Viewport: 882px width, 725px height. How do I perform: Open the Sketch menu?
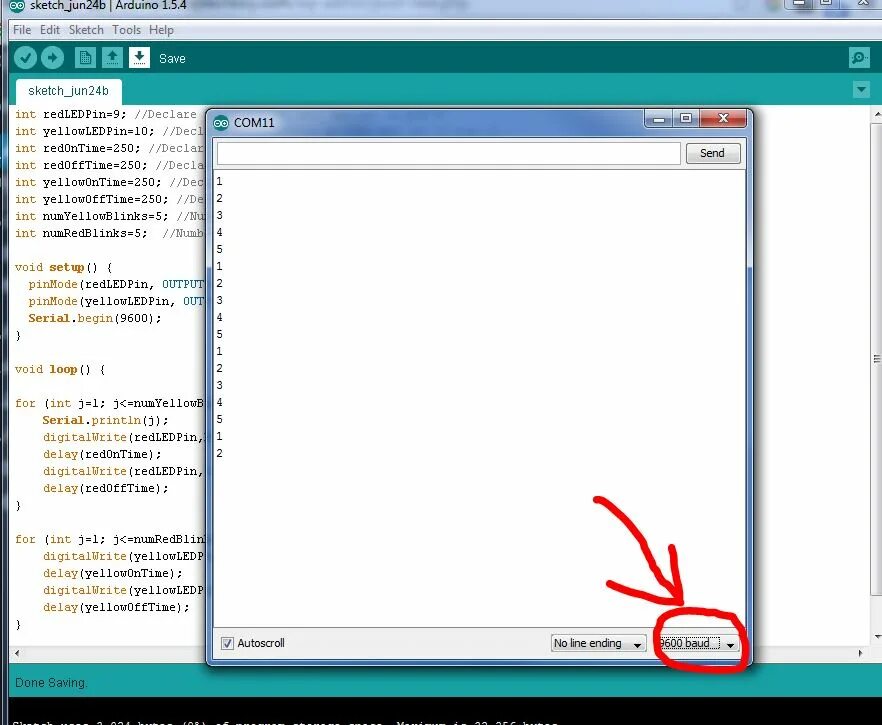86,30
